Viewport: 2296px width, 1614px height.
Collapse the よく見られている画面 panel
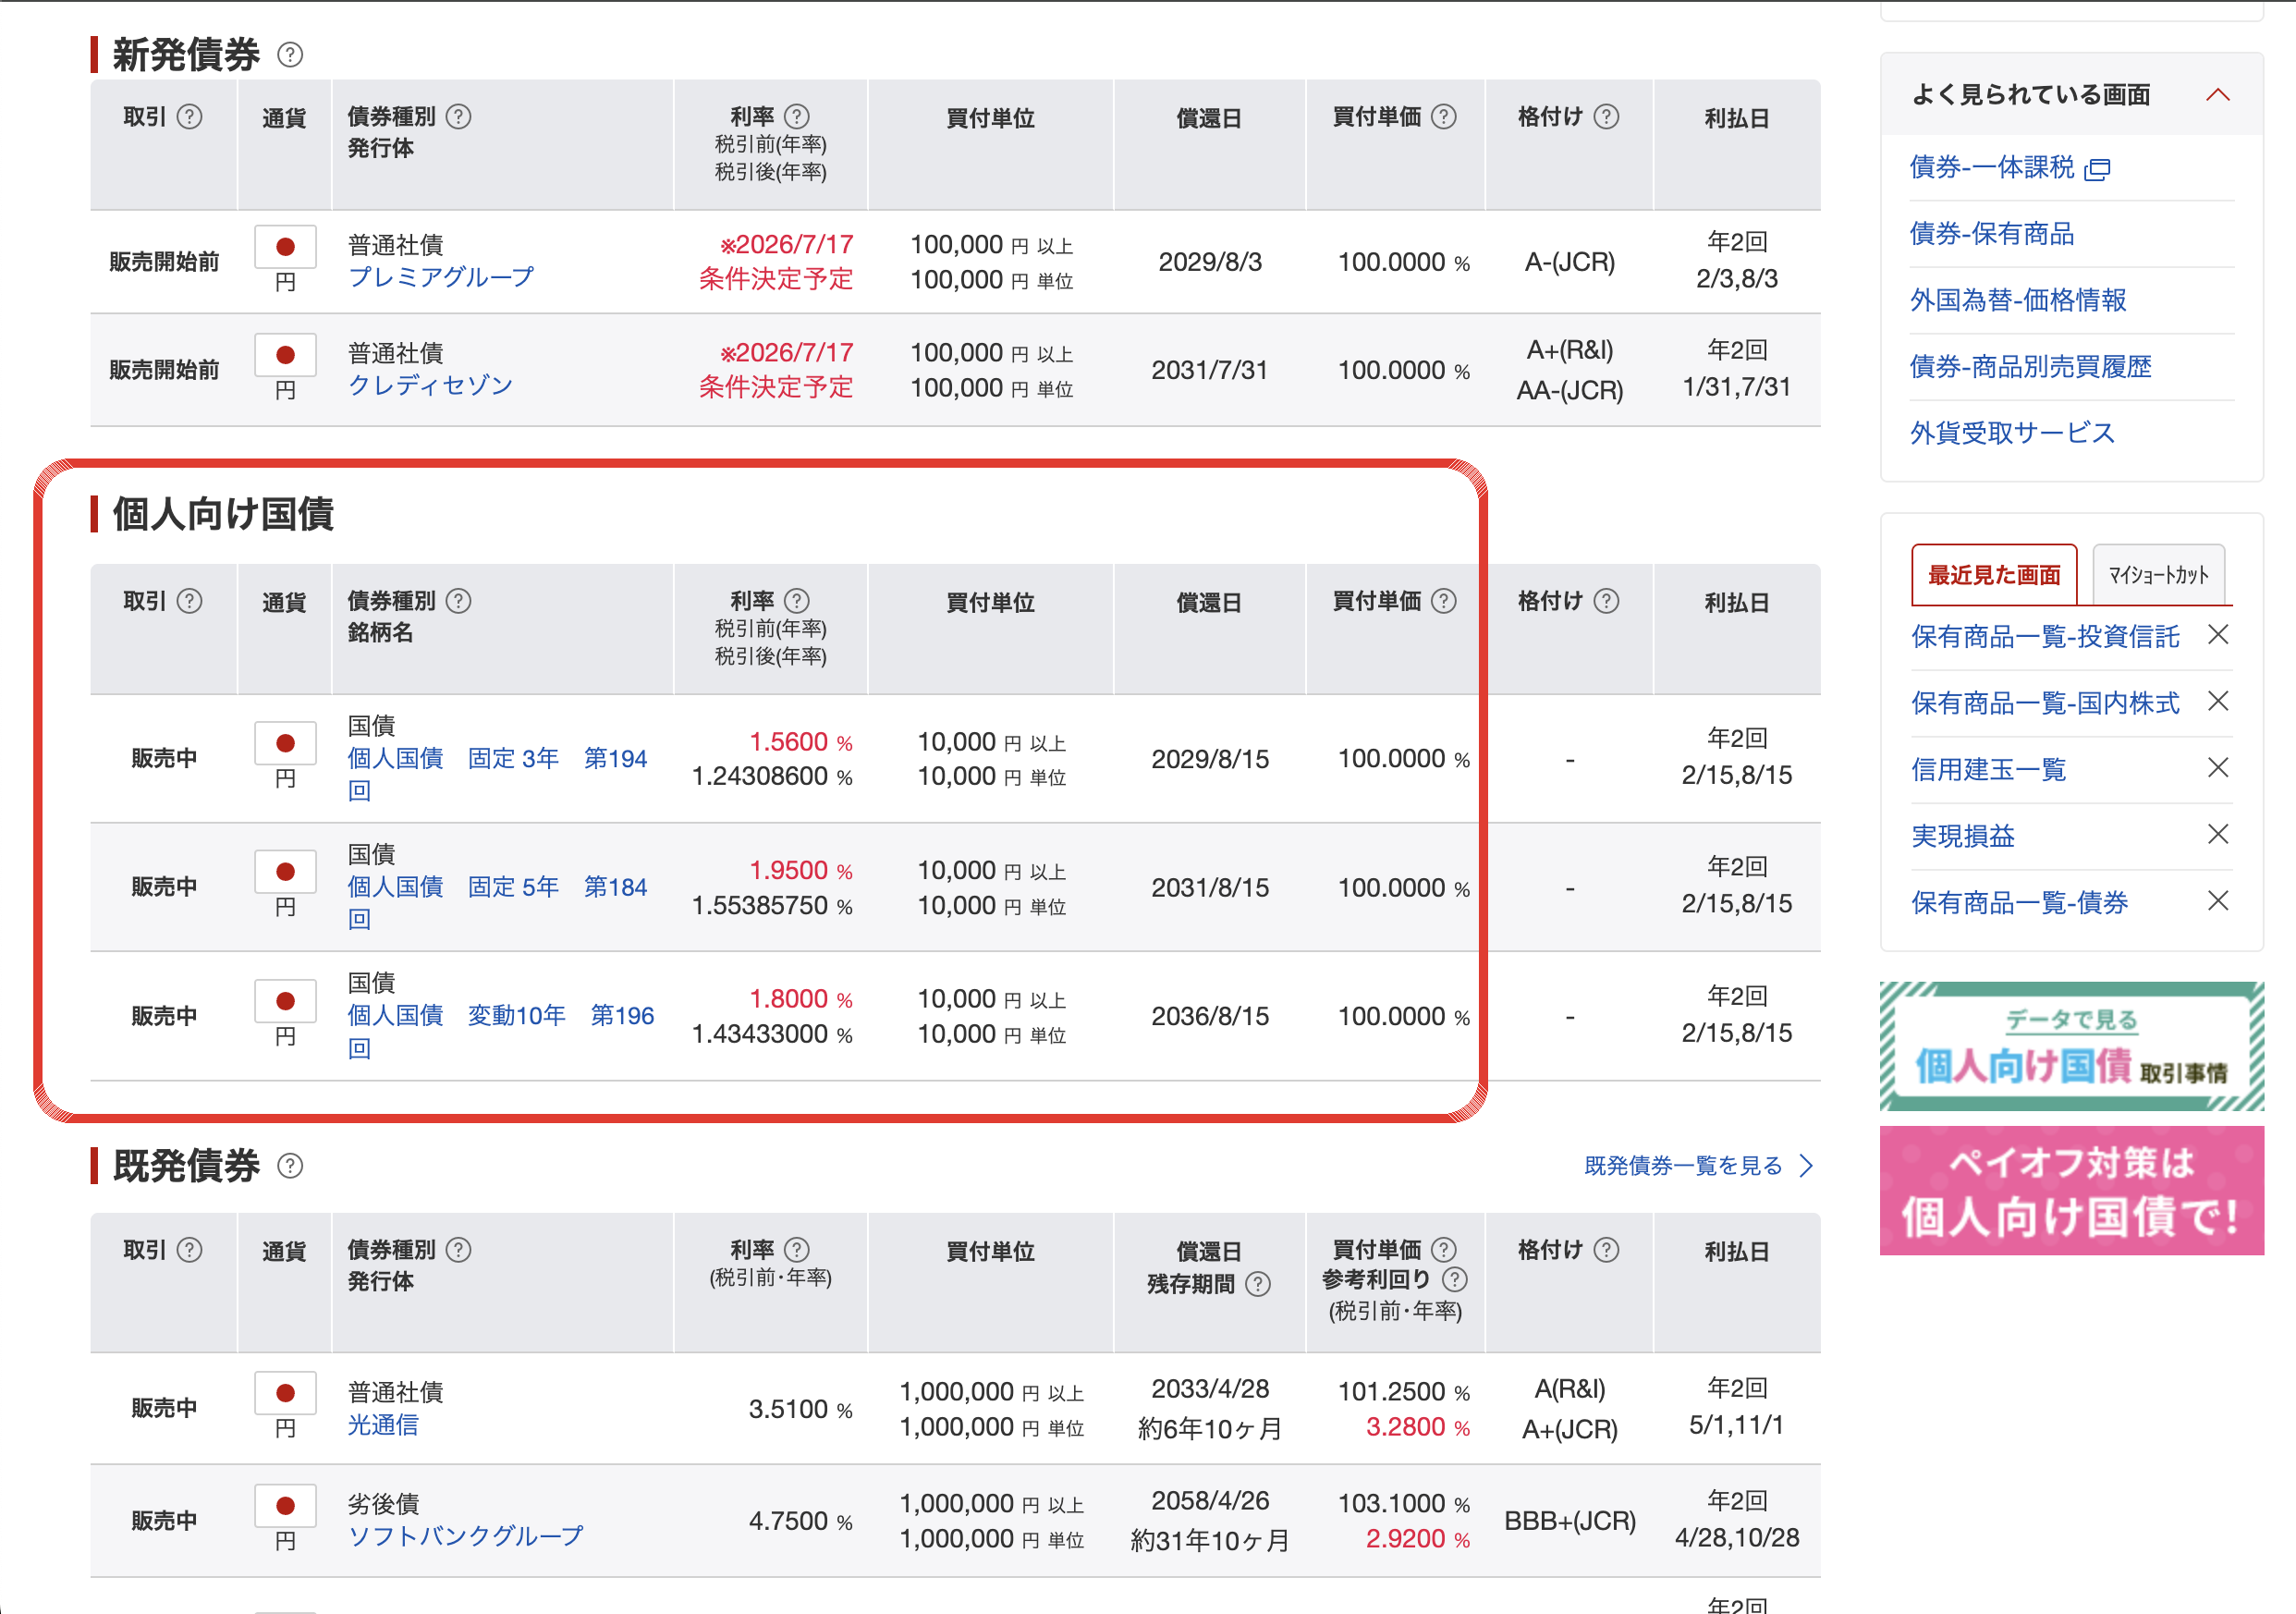[x=2218, y=95]
